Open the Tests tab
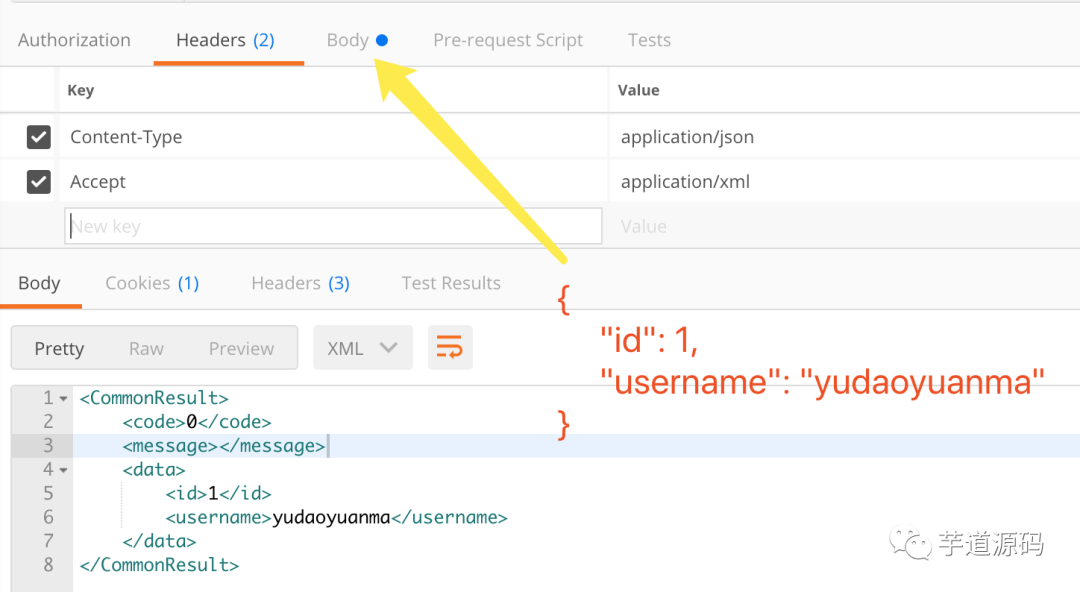Screen dimensions: 1080x592 [x=649, y=40]
